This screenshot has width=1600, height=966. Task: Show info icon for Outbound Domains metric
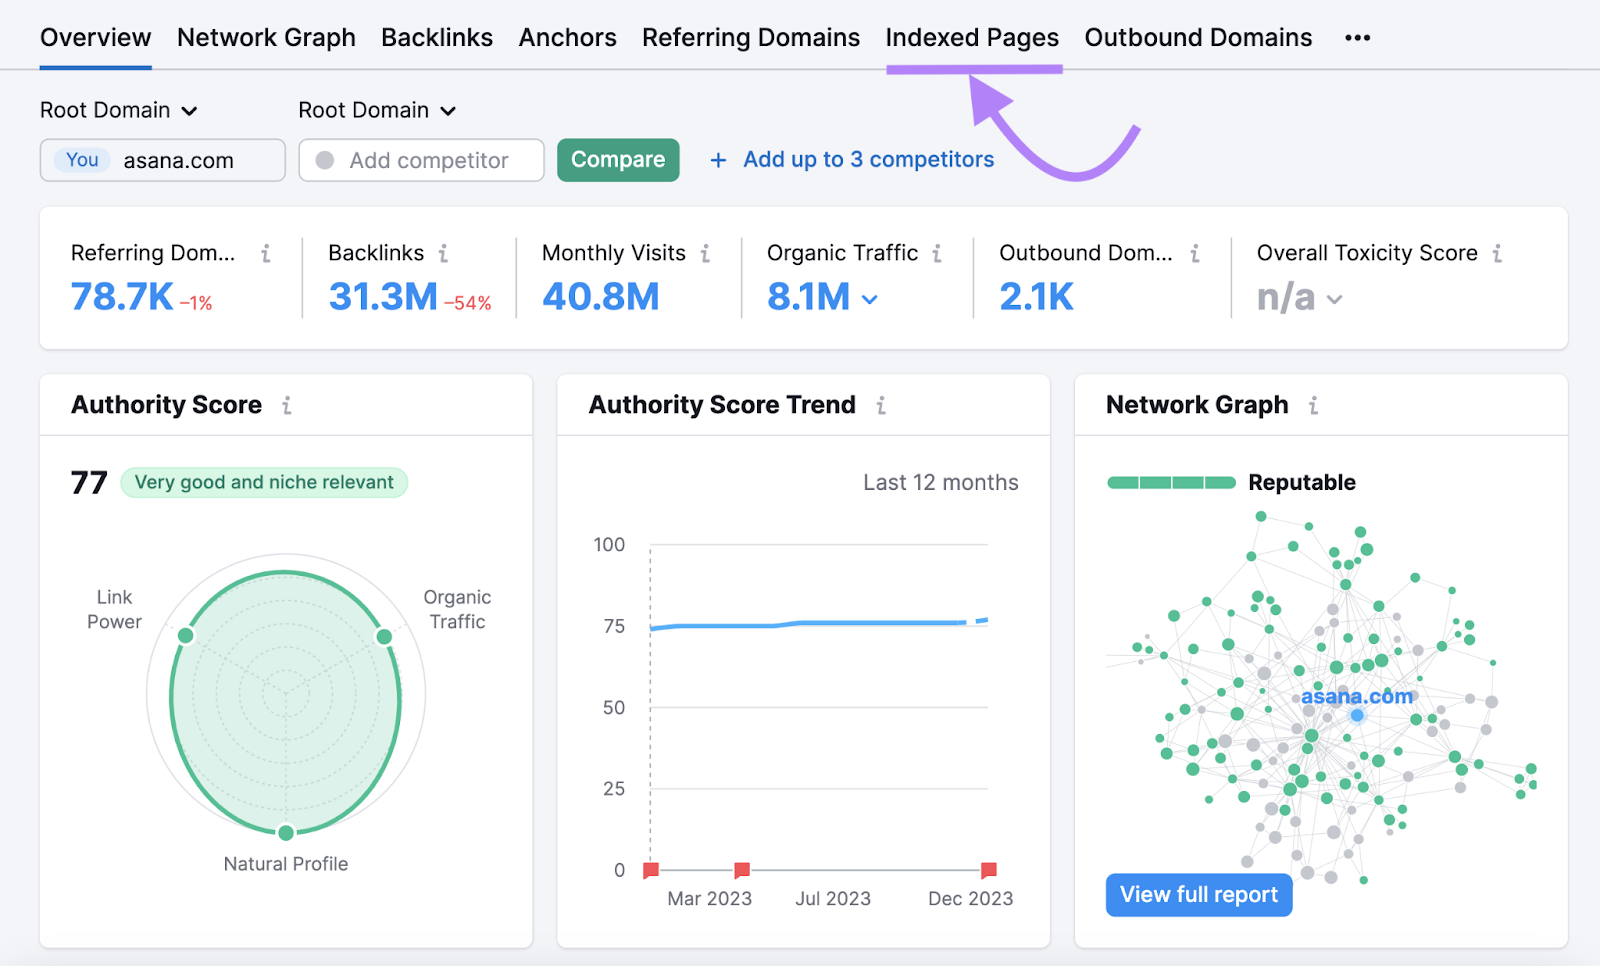click(1195, 254)
